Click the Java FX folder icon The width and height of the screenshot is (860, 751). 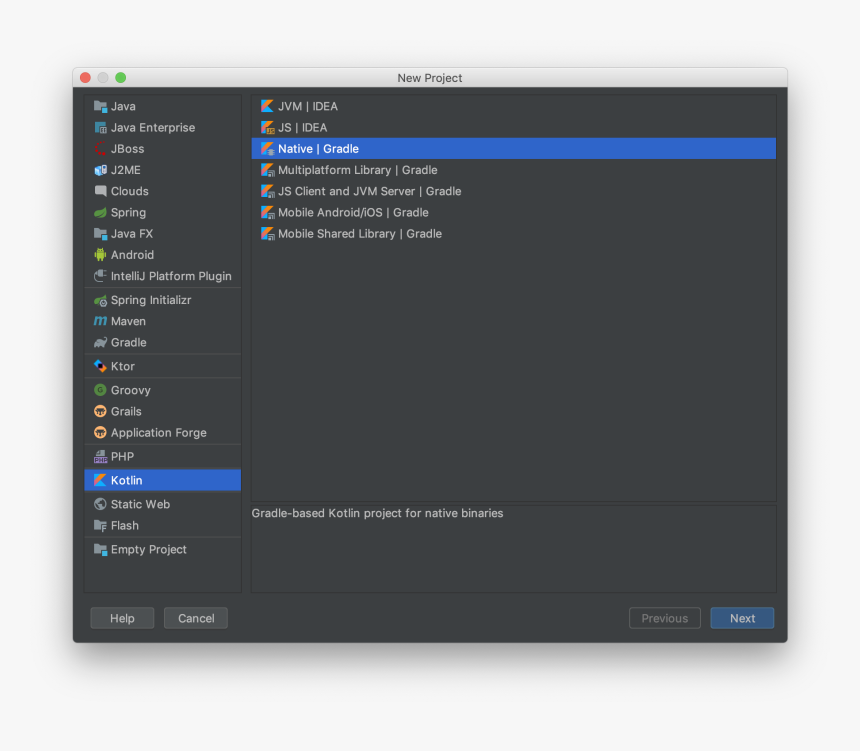tap(100, 234)
